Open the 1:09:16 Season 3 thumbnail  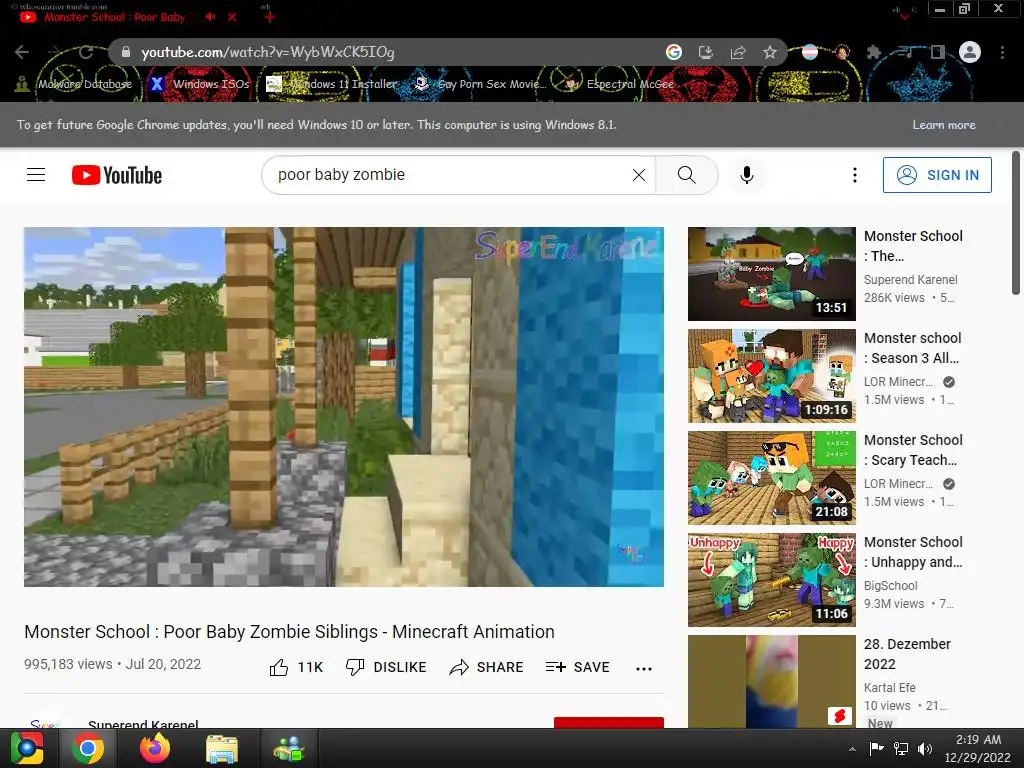(771, 376)
